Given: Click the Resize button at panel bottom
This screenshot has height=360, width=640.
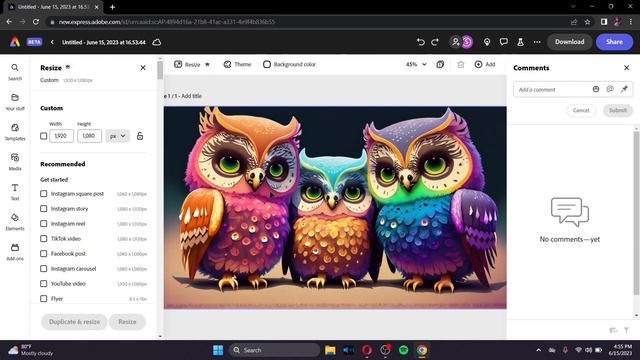Looking at the screenshot, I should (127, 322).
